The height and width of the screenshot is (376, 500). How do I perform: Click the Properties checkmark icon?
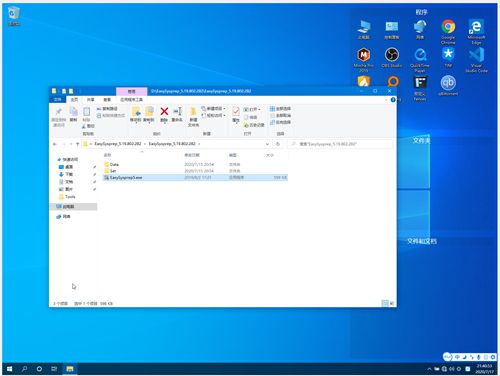236,111
